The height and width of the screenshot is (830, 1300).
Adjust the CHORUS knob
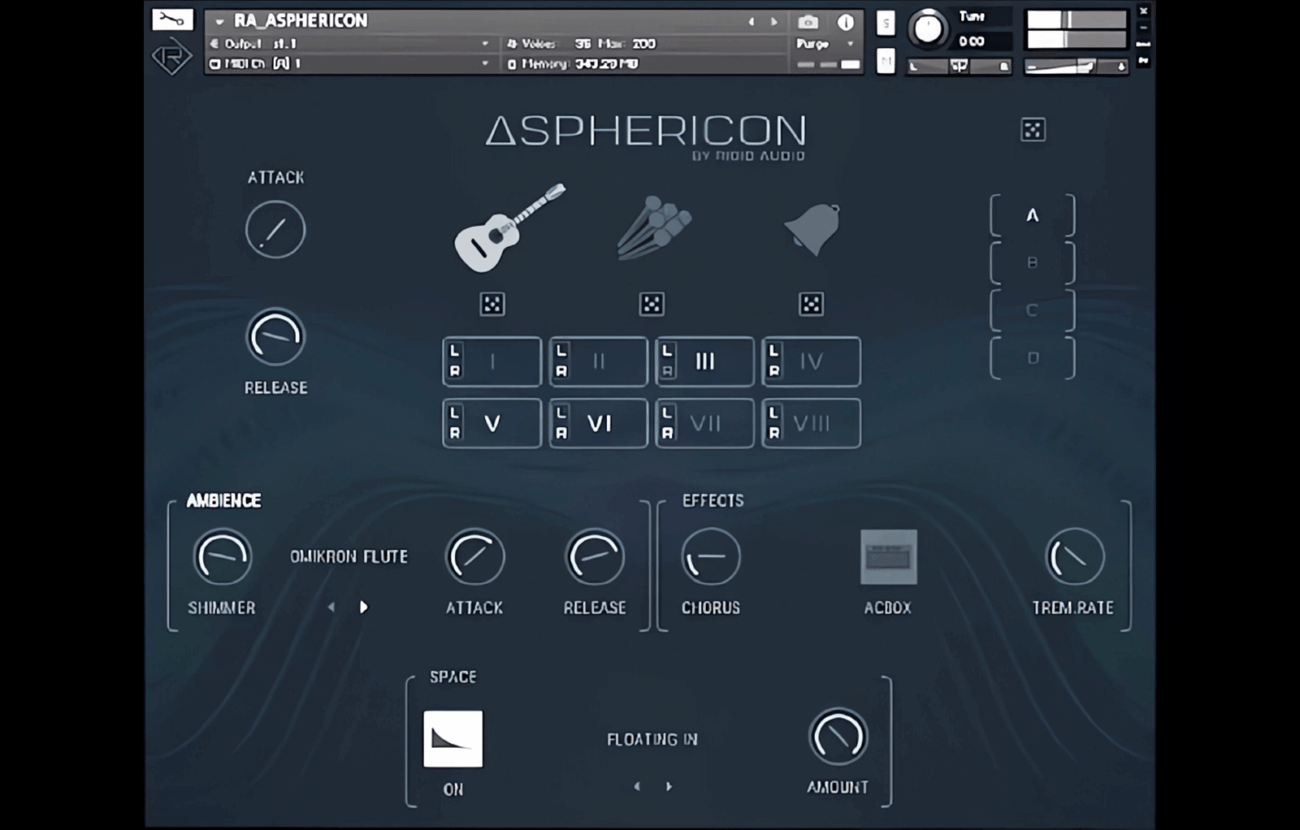click(711, 558)
